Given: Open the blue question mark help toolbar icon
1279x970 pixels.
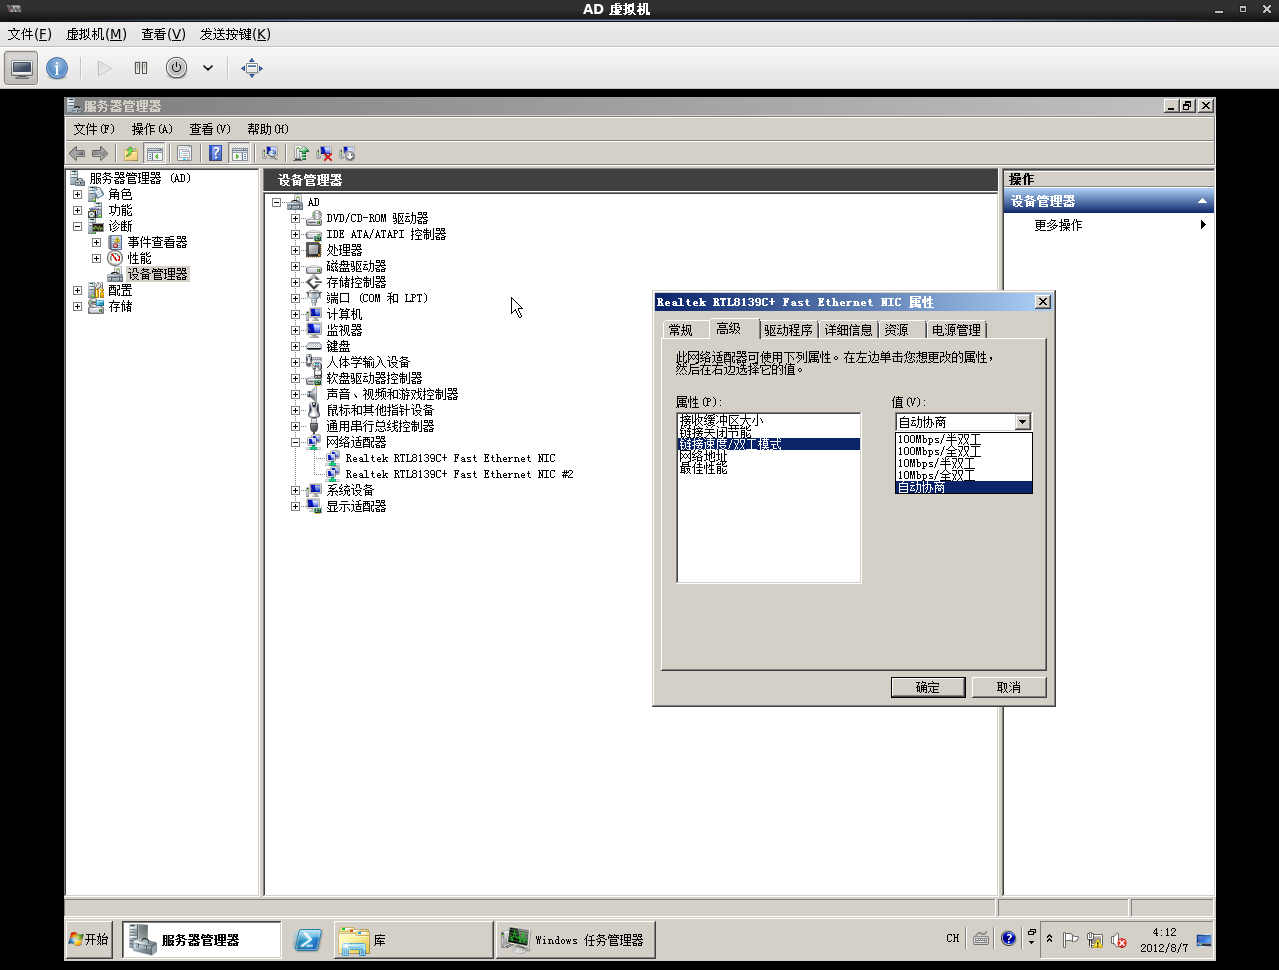Looking at the screenshot, I should (x=215, y=153).
